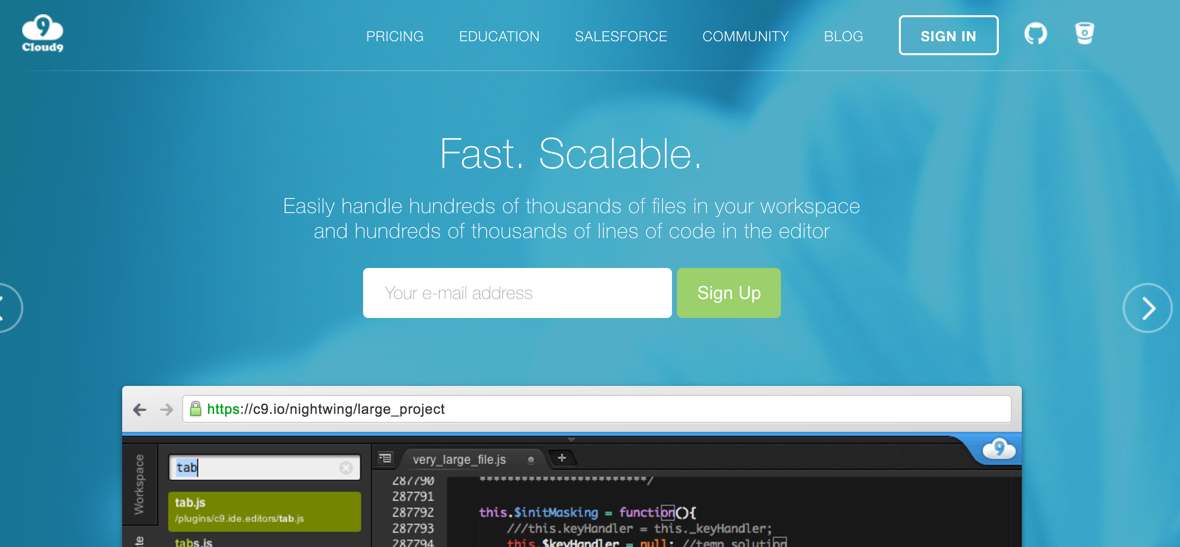Screen dimensions: 1180x547
Task: Open the Blog page
Action: point(844,36)
